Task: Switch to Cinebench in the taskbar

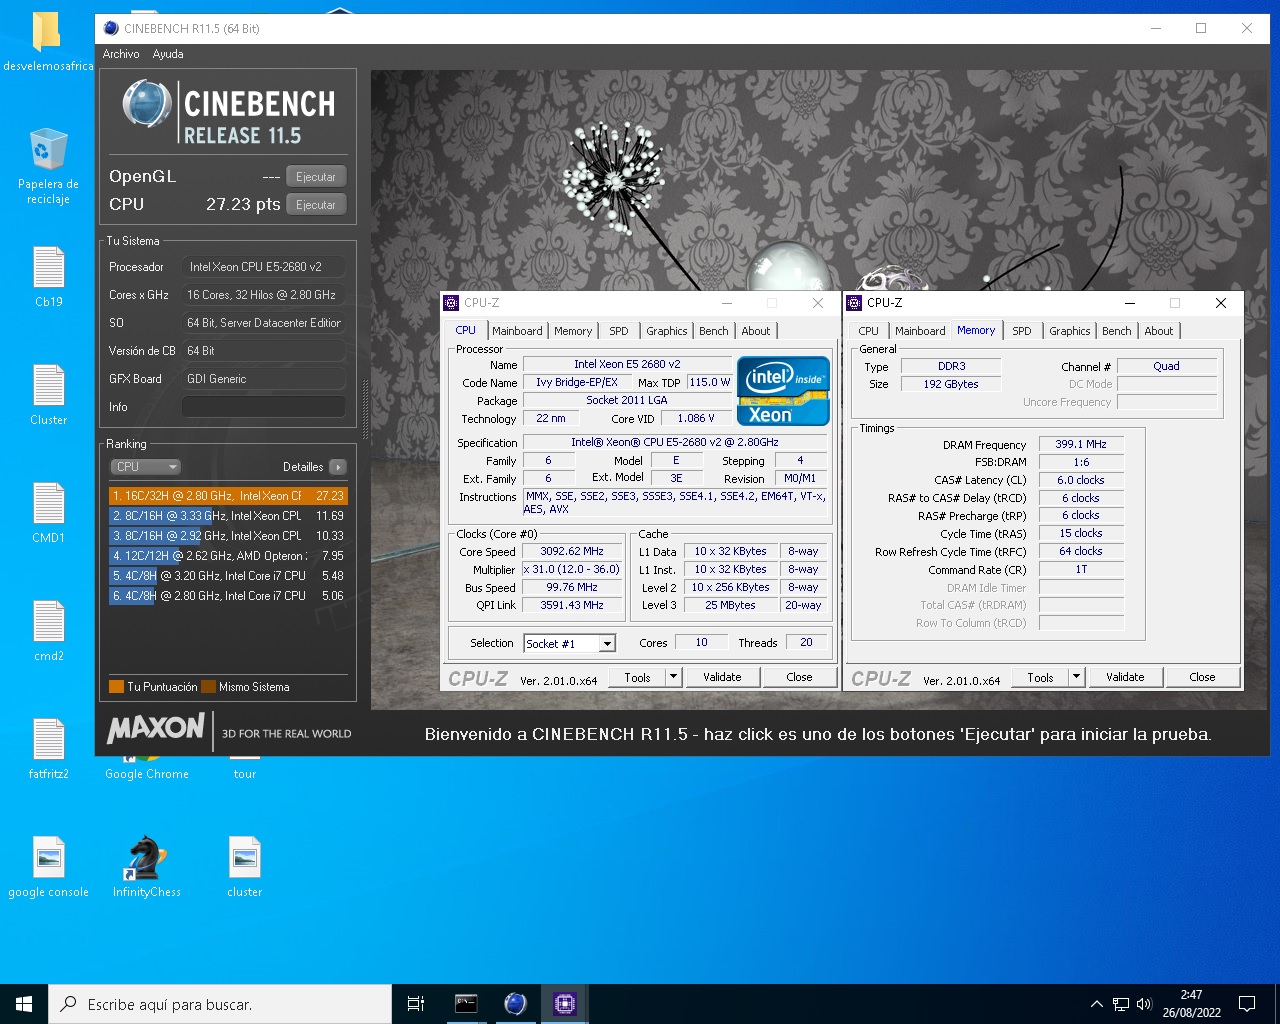Action: (515, 1004)
